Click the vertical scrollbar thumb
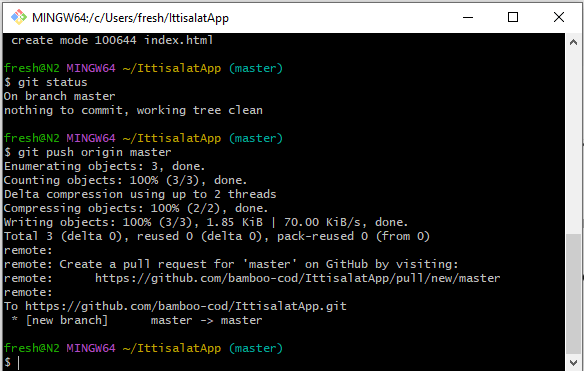 click(573, 294)
